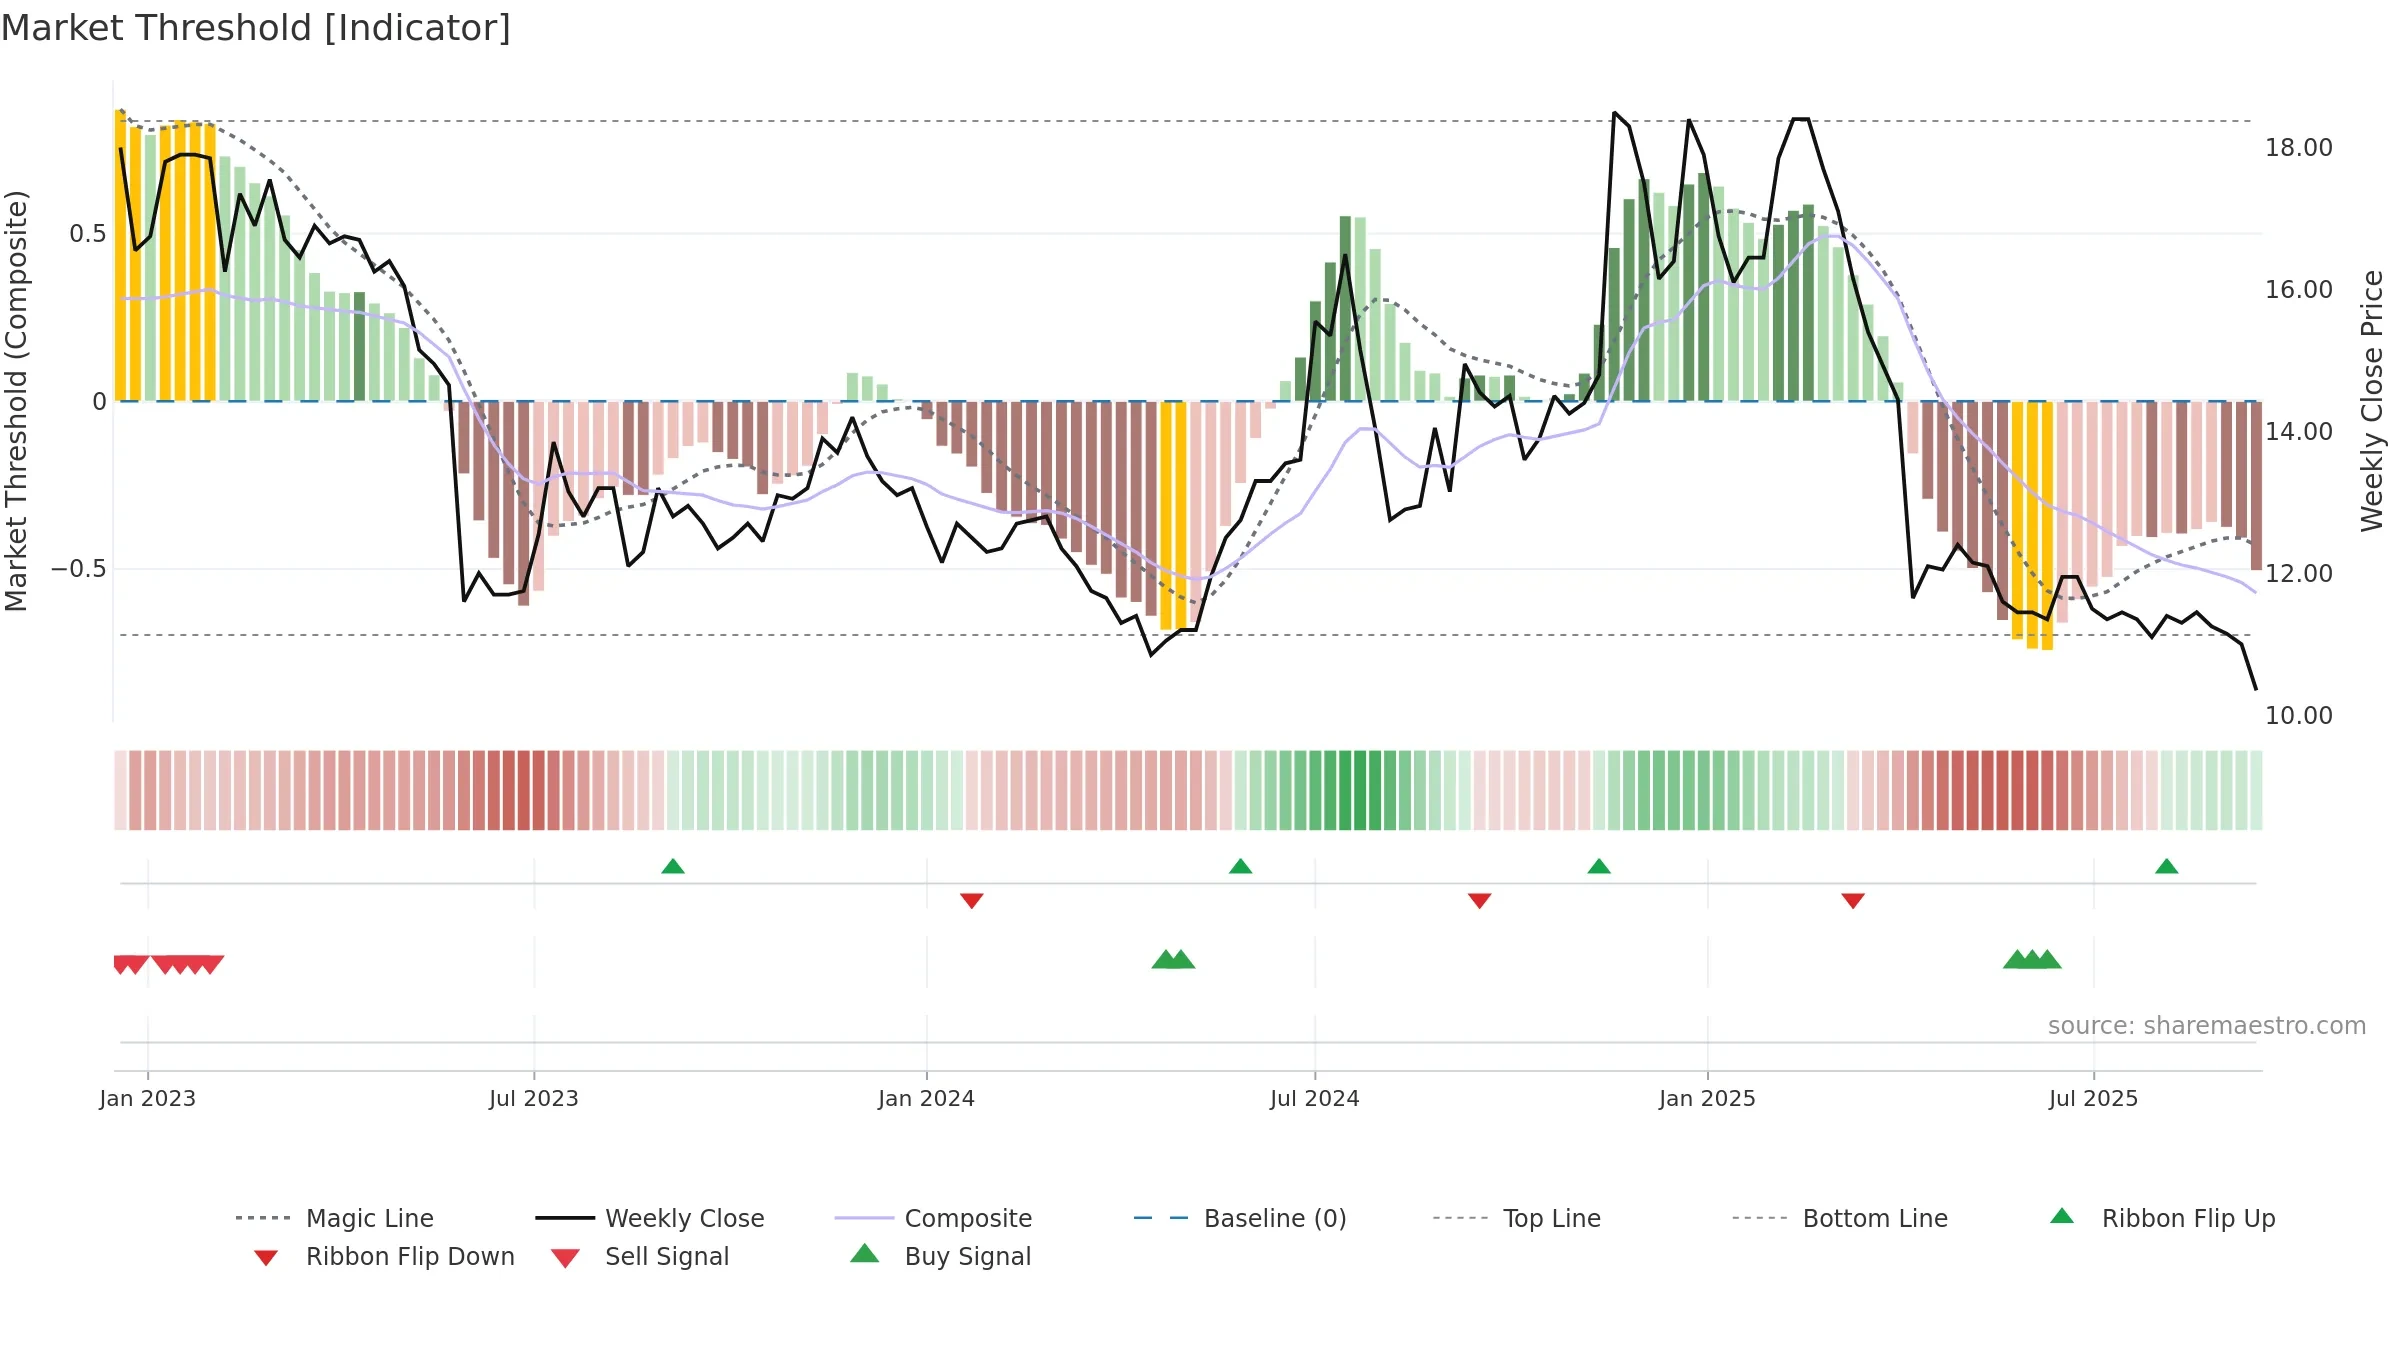The image size is (2400, 1350).
Task: Click the Ribbon Flip Up marker around November 2024
Action: [x=1599, y=866]
